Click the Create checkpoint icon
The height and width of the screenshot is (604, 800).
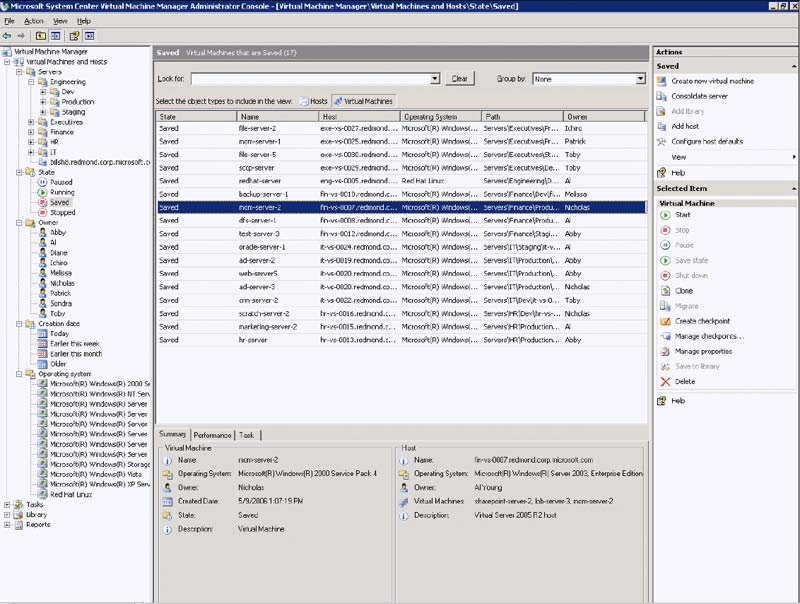663,321
